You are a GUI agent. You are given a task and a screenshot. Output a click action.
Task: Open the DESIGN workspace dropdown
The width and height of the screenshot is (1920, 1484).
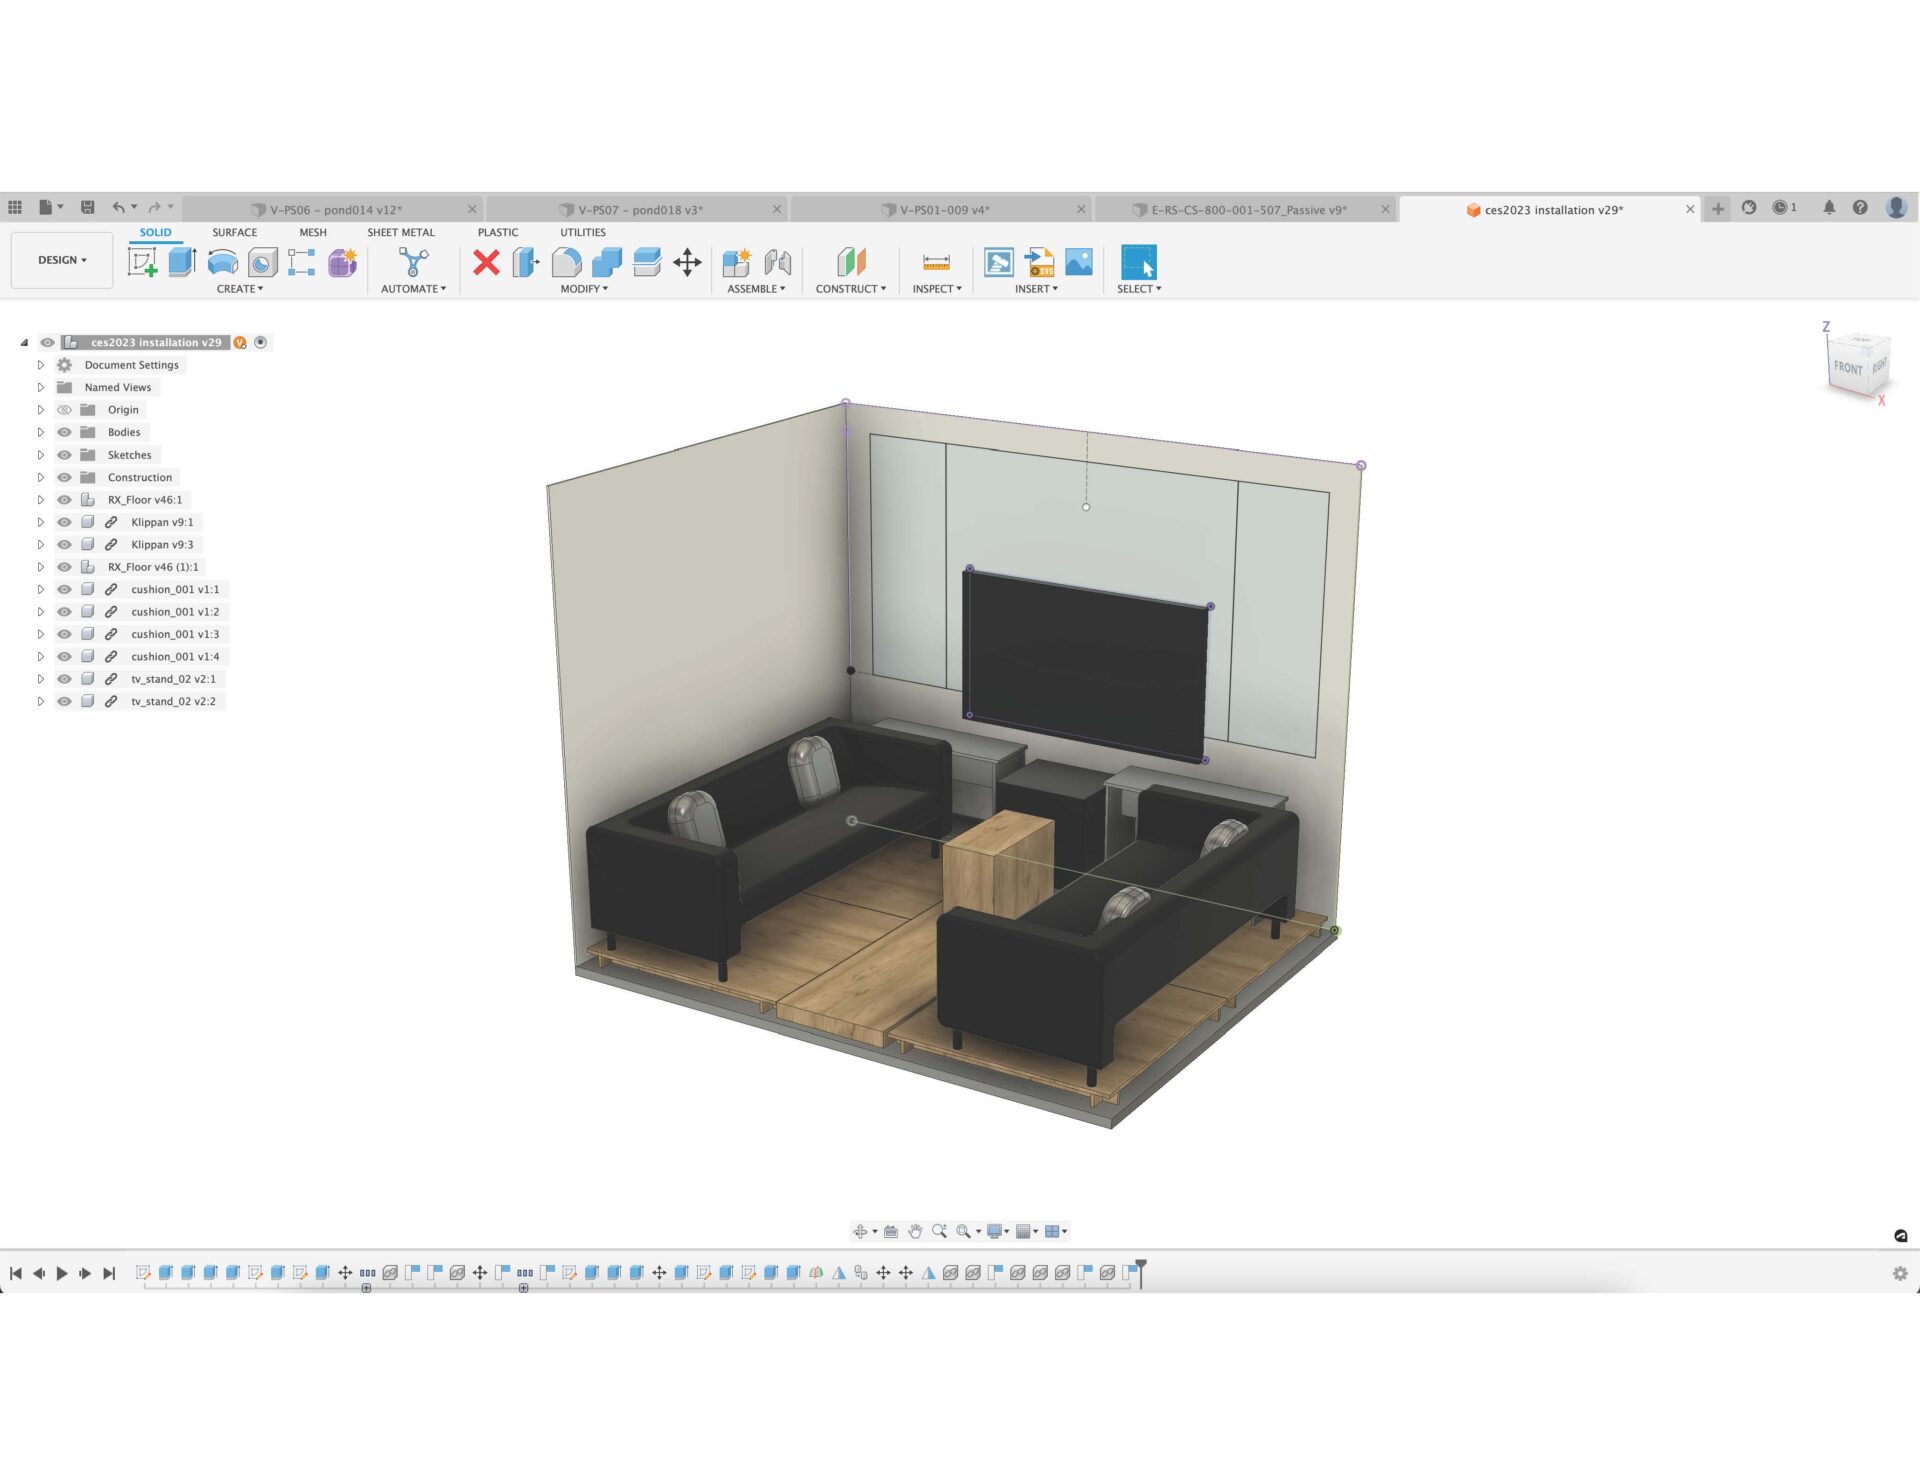pyautogui.click(x=62, y=260)
